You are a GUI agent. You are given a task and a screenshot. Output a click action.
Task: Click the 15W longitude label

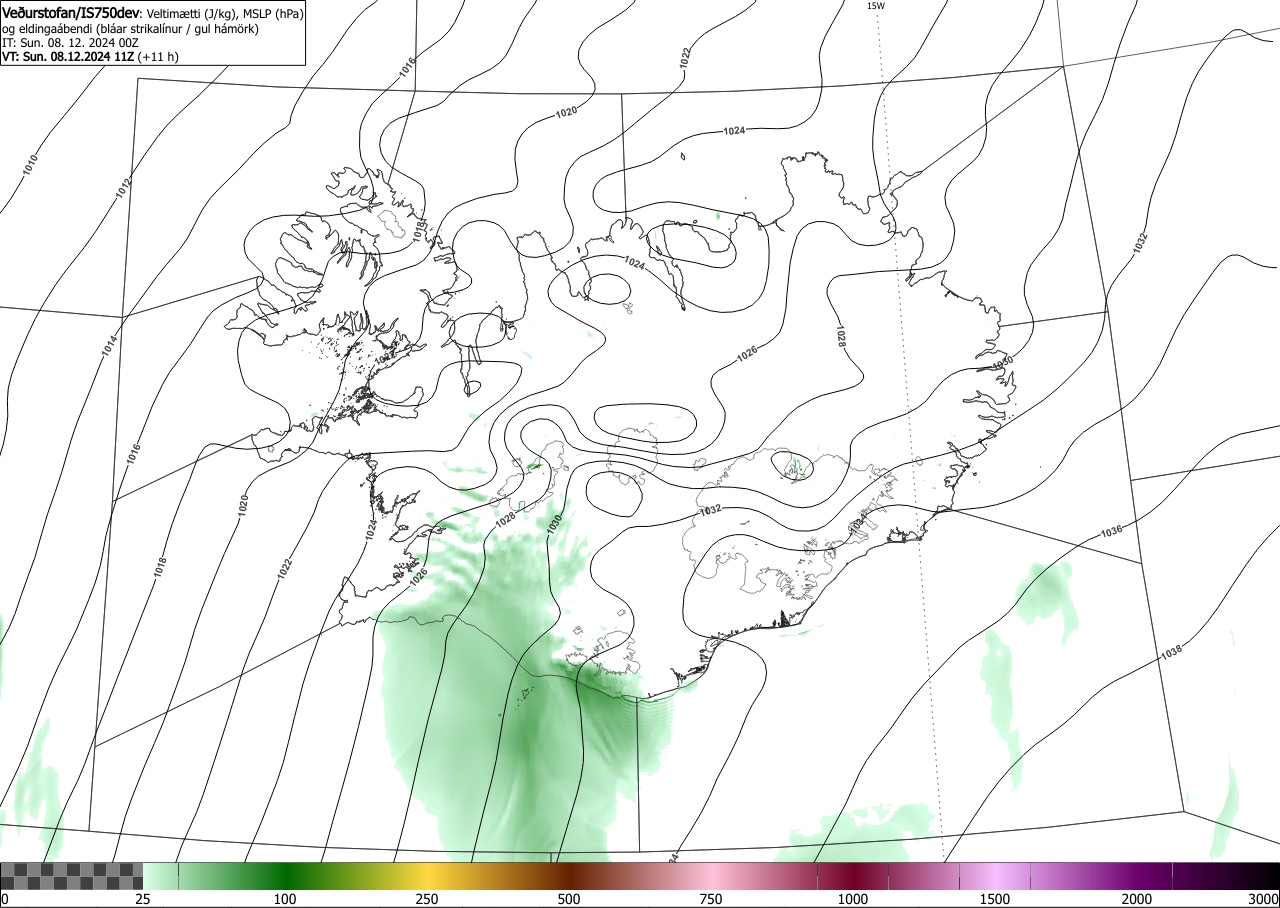tap(875, 6)
